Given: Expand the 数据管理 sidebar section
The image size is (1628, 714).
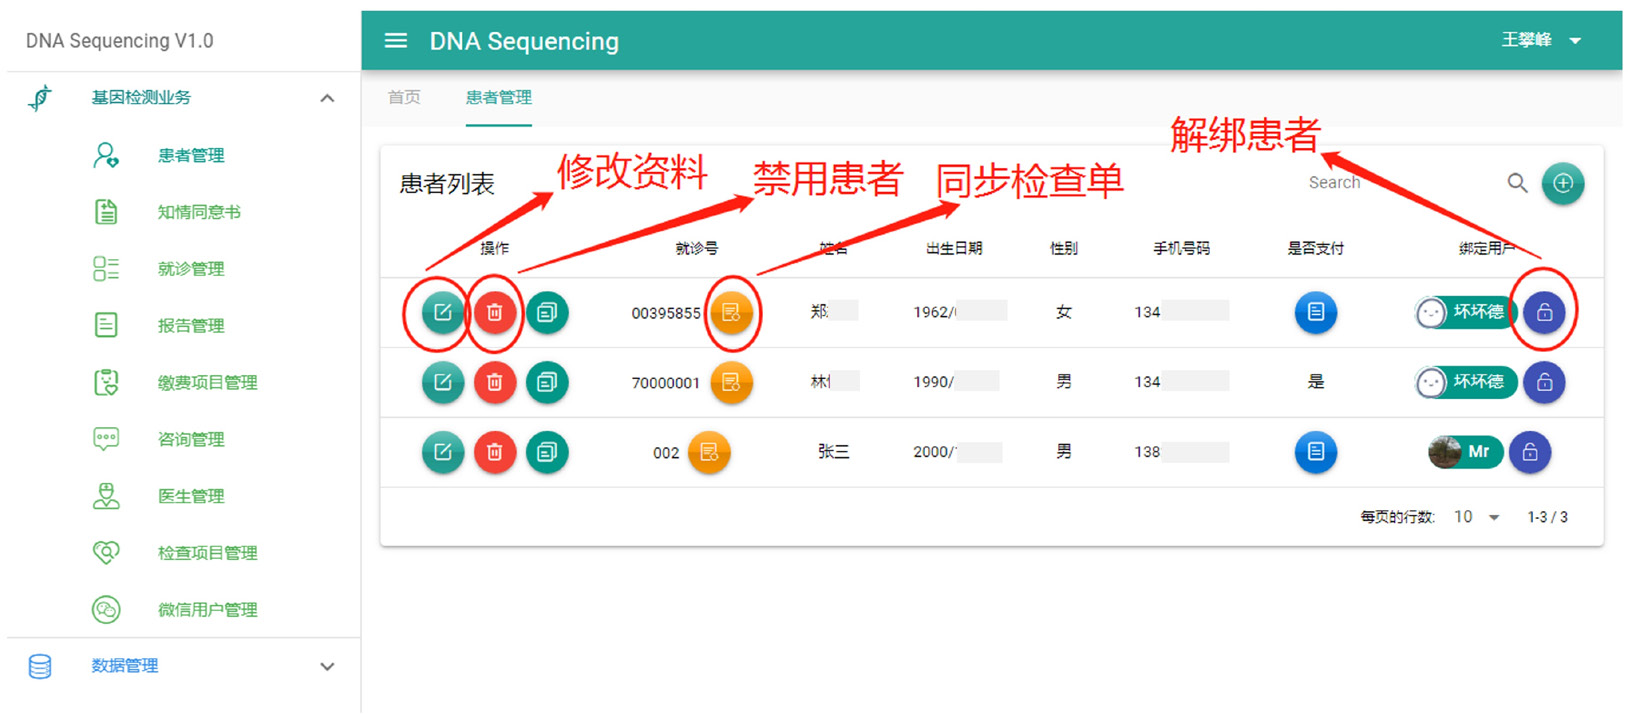Looking at the screenshot, I should tap(327, 667).
